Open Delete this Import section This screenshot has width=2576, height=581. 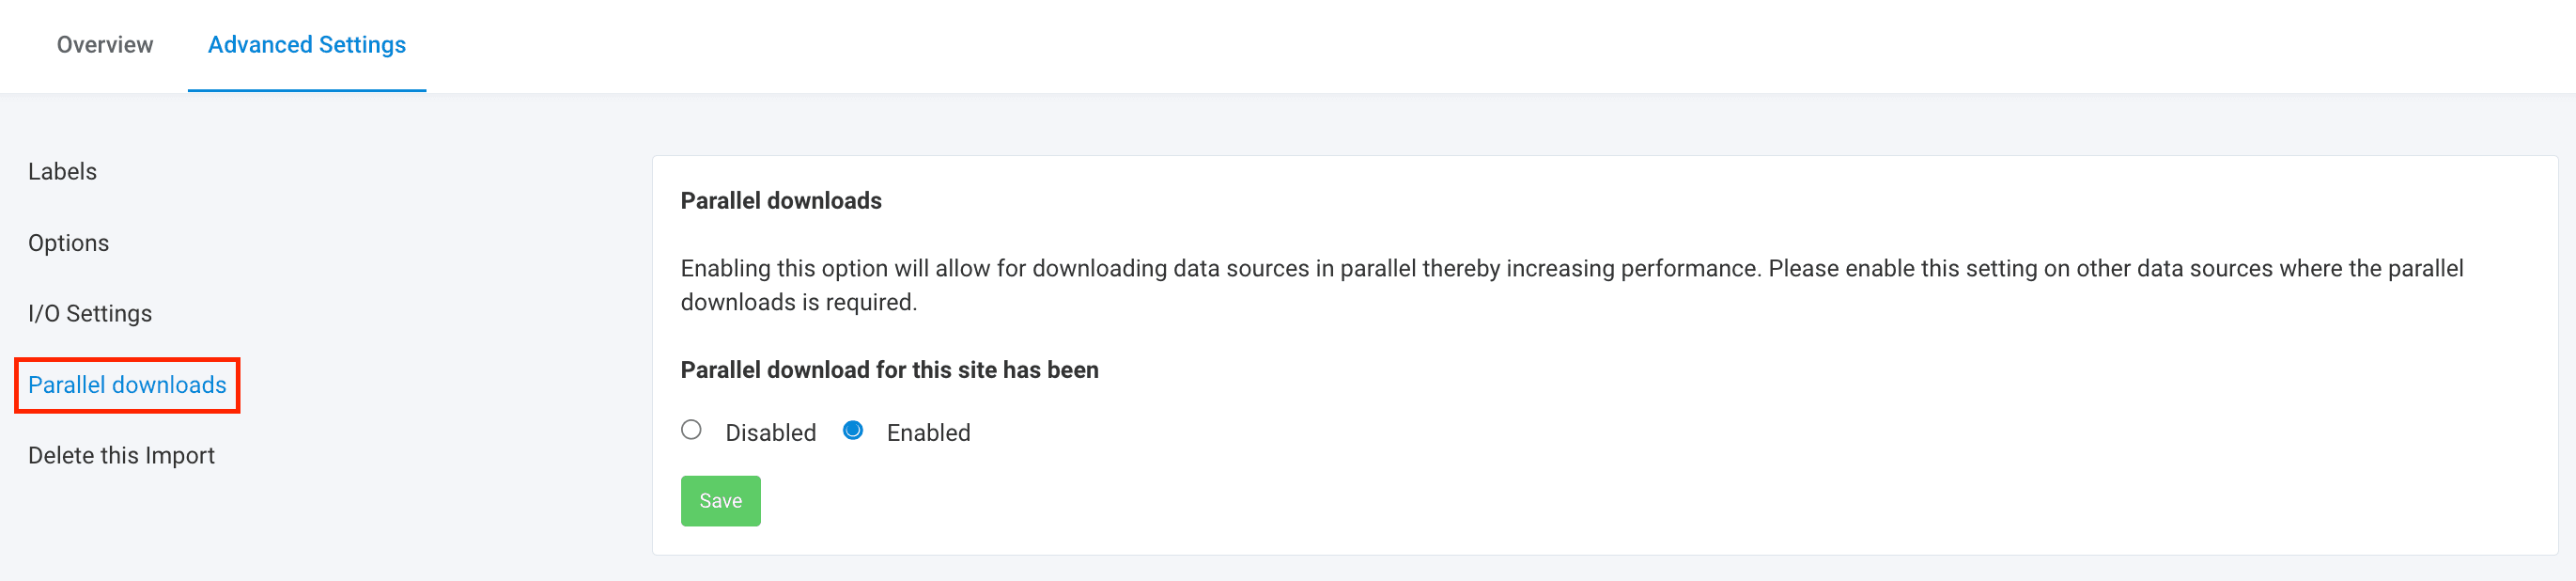121,456
